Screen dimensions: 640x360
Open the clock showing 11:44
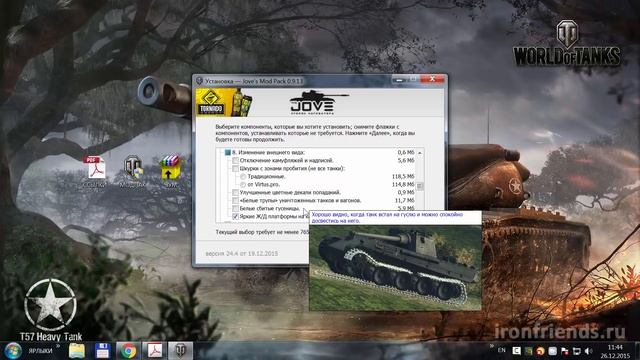point(615,351)
